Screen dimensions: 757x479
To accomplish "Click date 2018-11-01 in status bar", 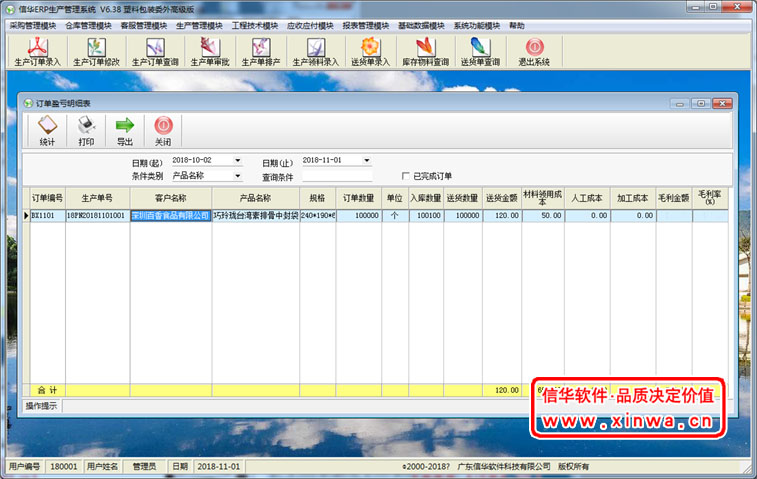I will coord(219,466).
